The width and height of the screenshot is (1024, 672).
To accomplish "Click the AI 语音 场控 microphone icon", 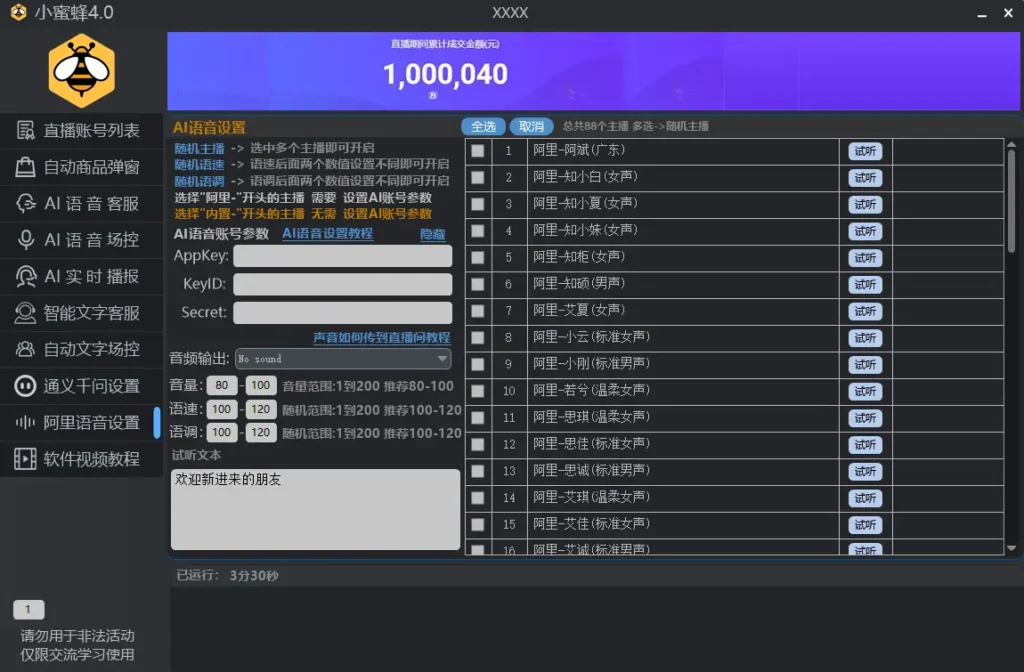I will [25, 240].
